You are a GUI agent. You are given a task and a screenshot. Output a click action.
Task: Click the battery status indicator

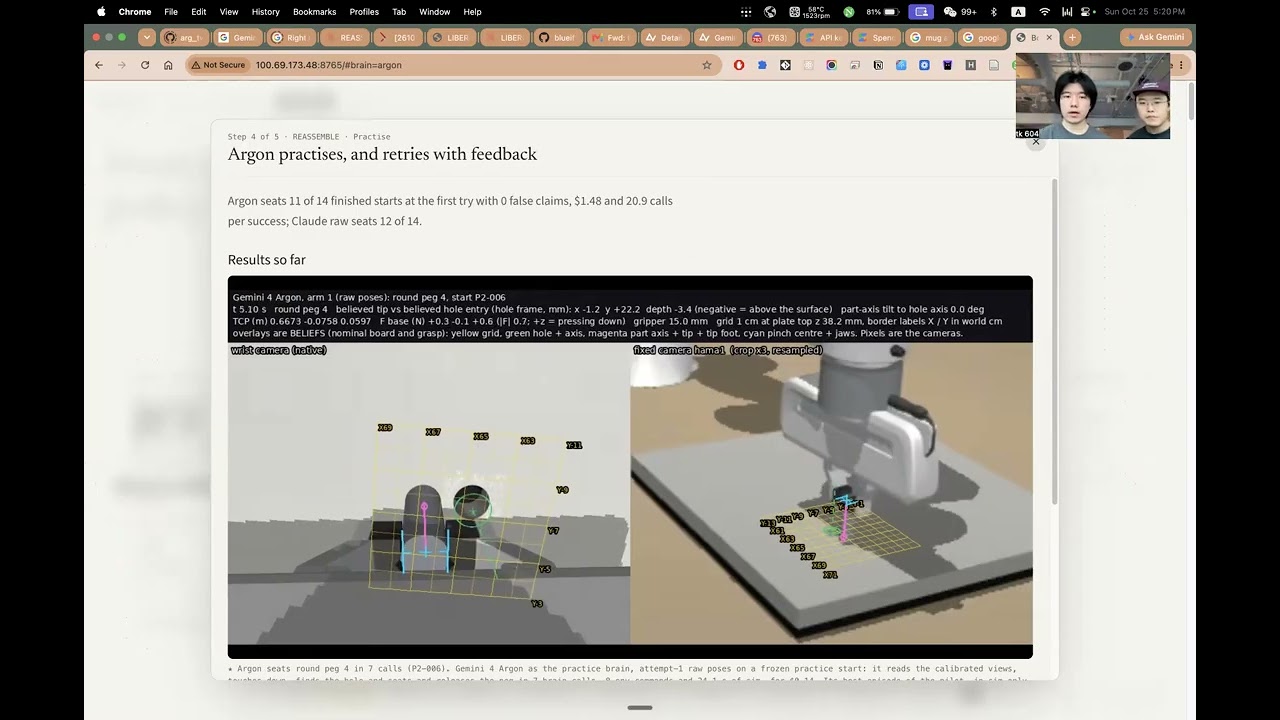(884, 12)
